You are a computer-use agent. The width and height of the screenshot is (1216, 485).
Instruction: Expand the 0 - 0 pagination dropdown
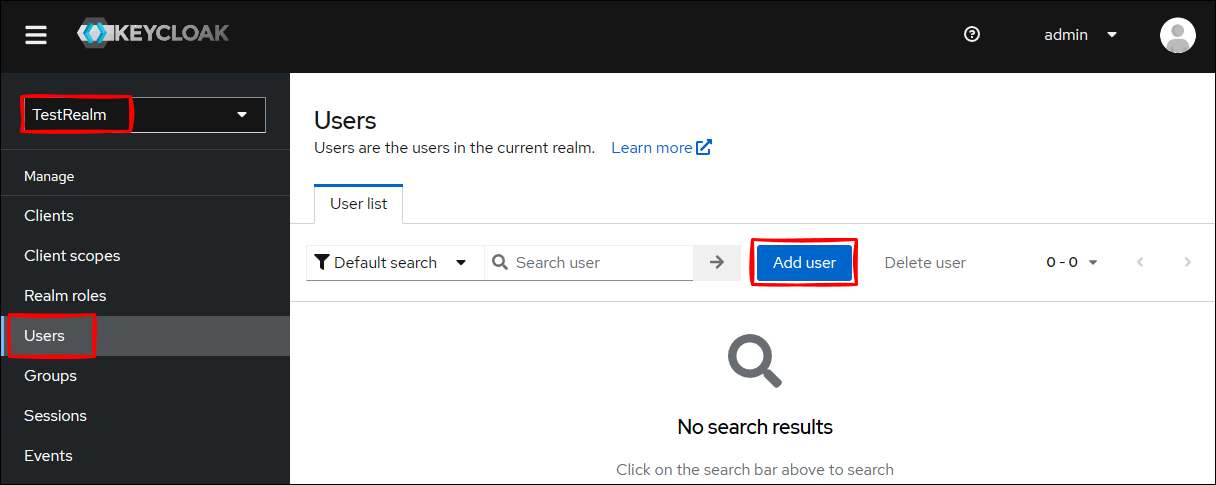tap(1071, 263)
